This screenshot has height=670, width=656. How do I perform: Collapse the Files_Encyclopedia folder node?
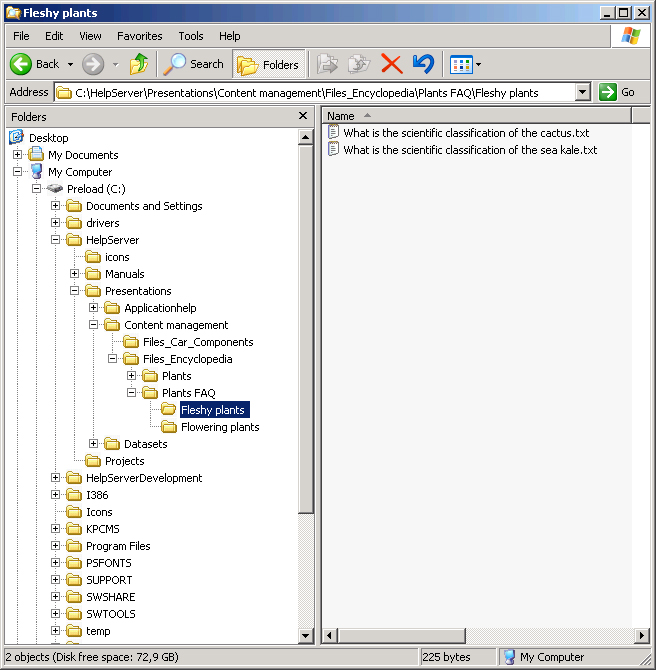(x=112, y=359)
